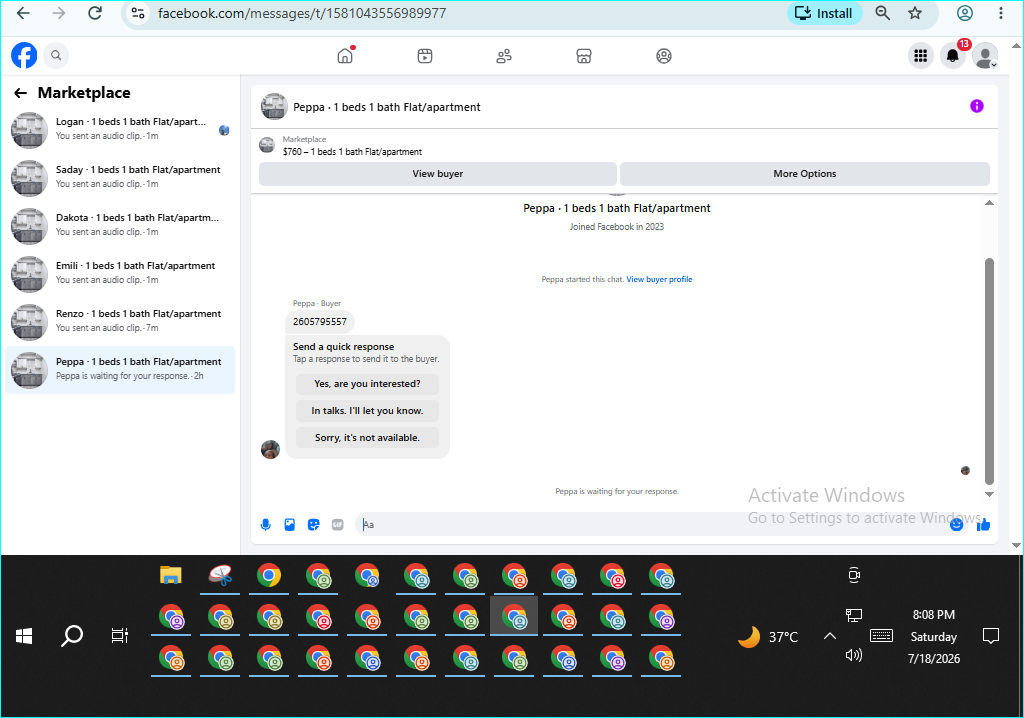Open Chrome three-dot menu
The width and height of the screenshot is (1024, 718).
[1000, 13]
